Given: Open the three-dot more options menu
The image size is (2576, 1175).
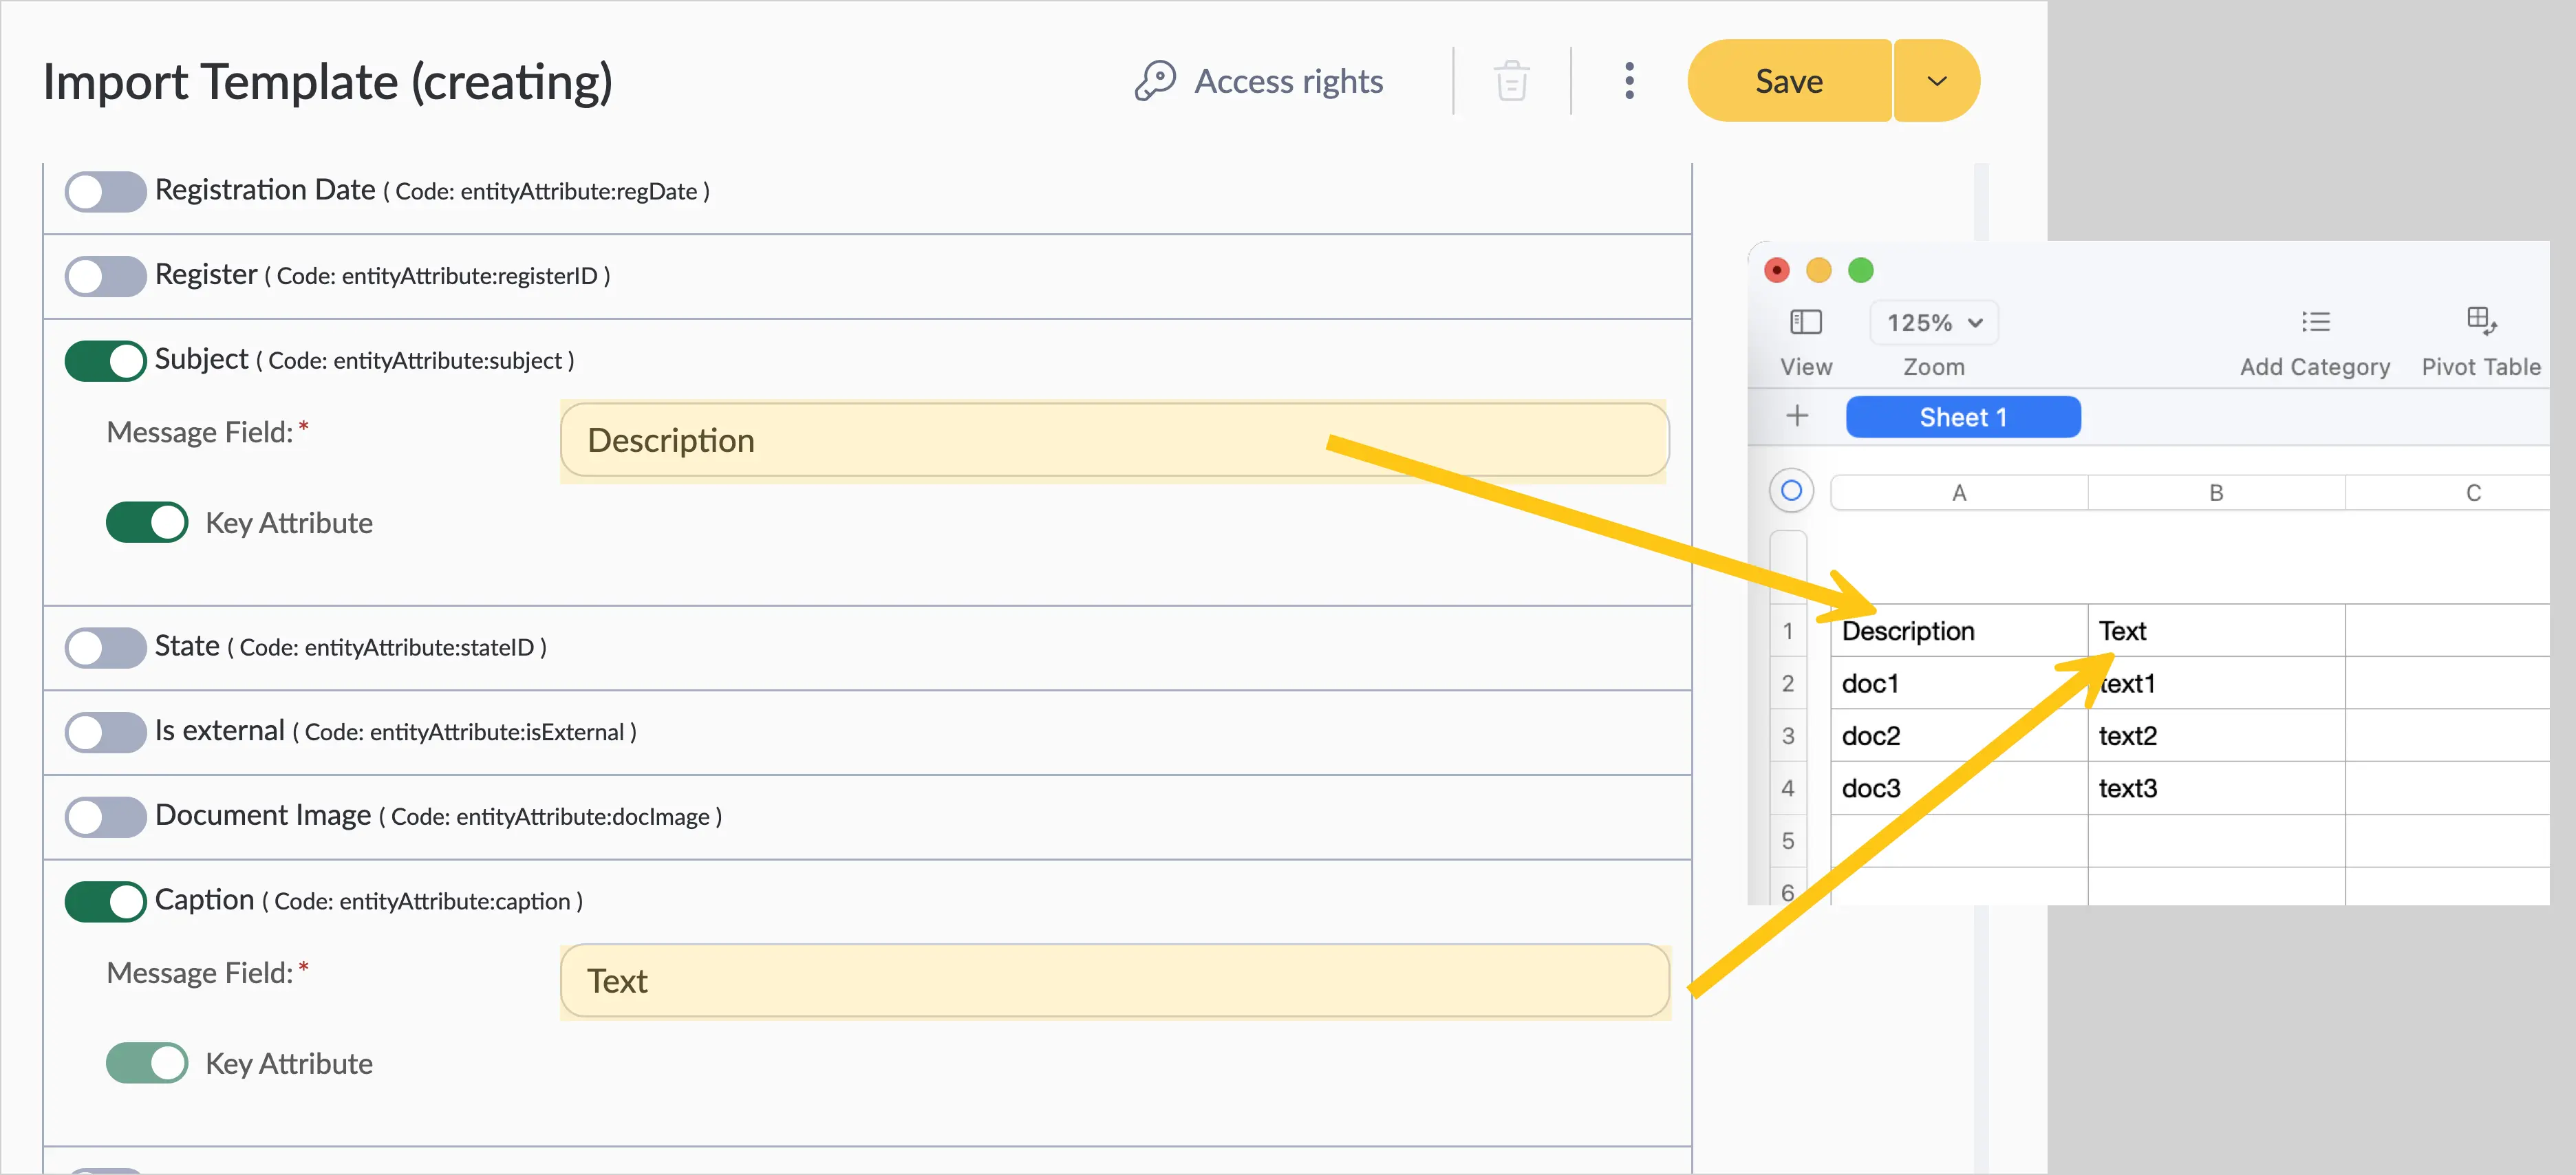Looking at the screenshot, I should (1629, 81).
